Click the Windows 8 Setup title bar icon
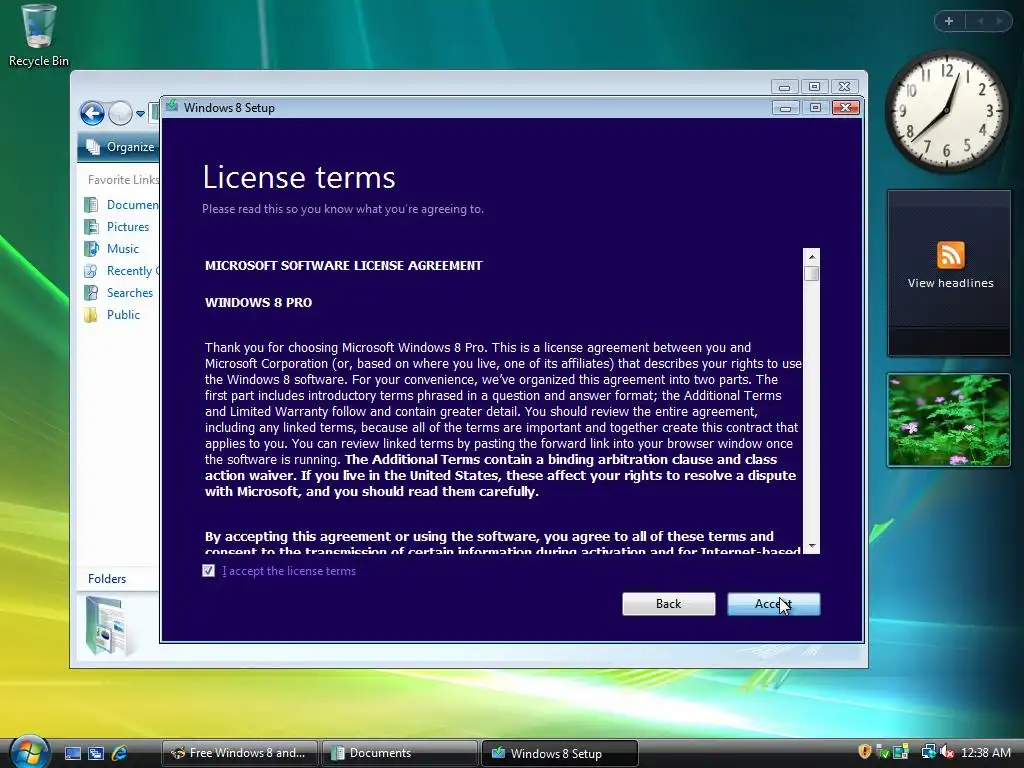The width and height of the screenshot is (1024, 768). 172,106
